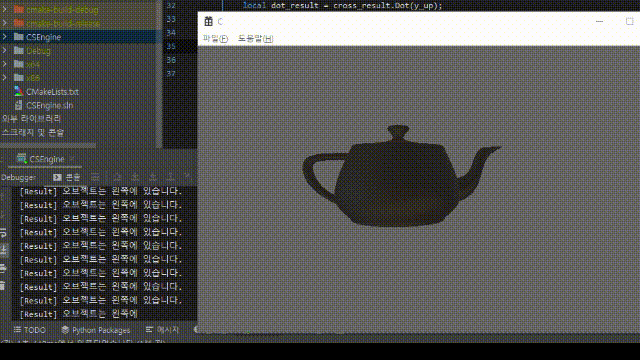Select the 스크래치 및 콘솔 node
The width and height of the screenshot is (640, 360).
point(33,132)
